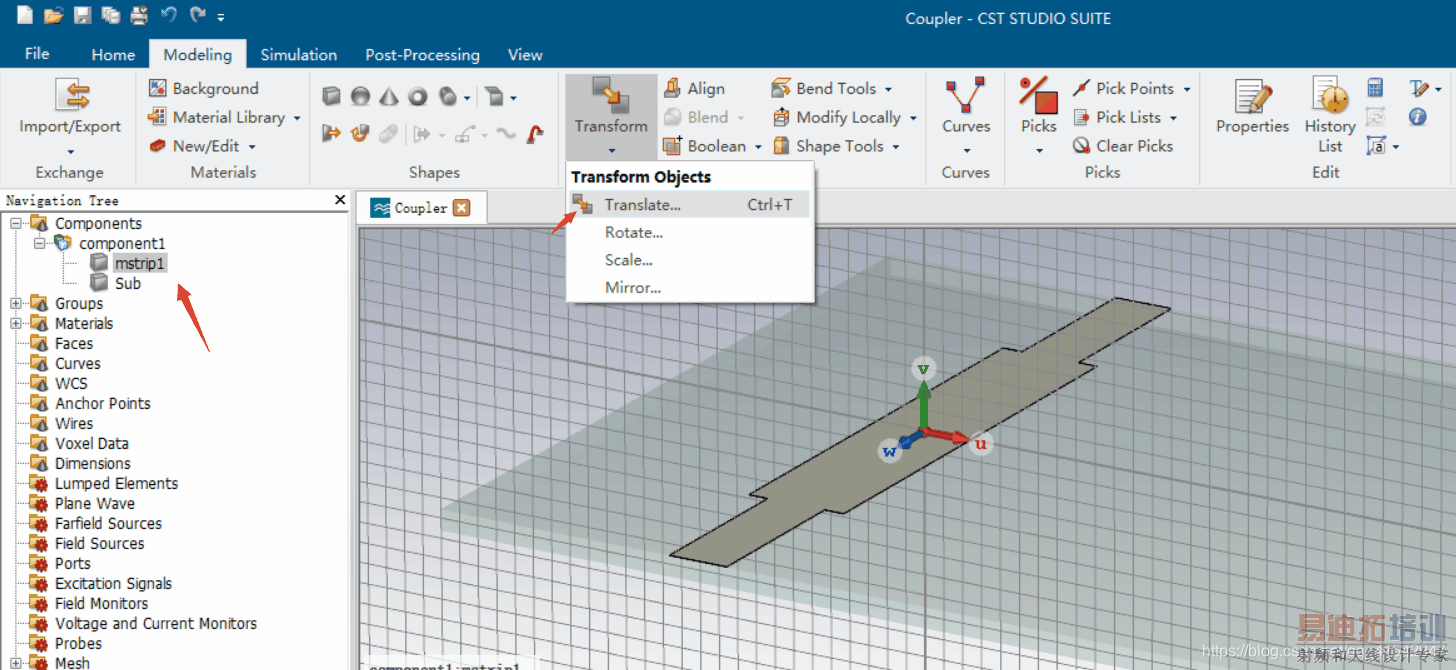
Task: Click the extrude face icon in Shapes
Action: coord(332,133)
